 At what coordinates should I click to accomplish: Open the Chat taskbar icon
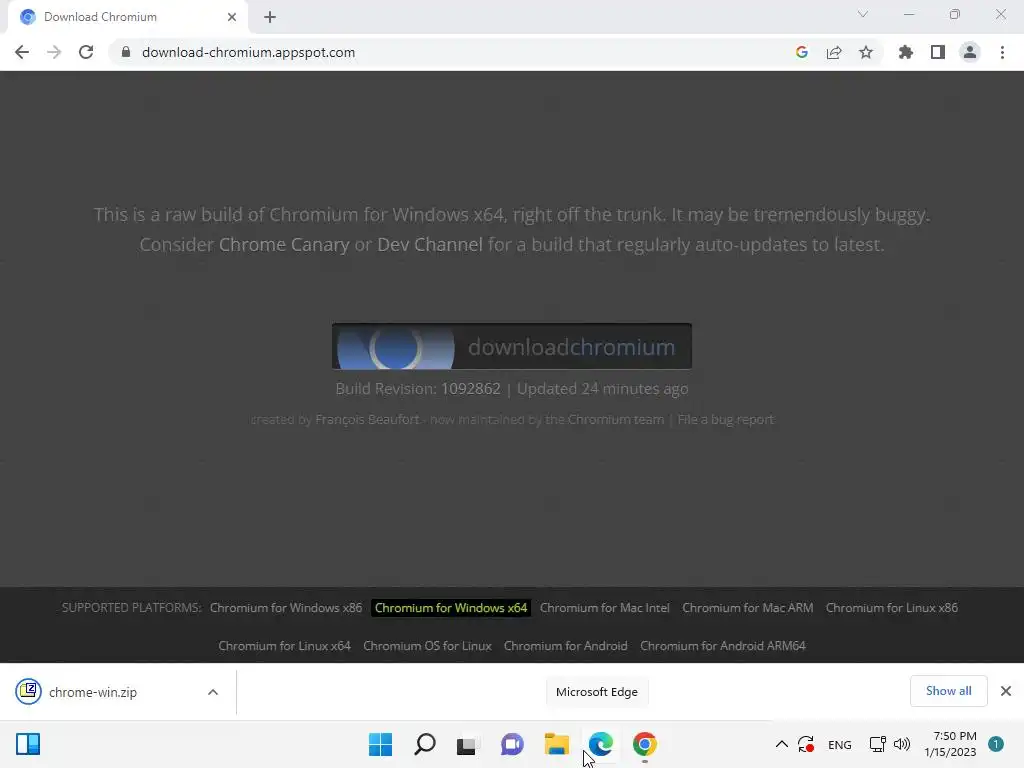click(512, 744)
